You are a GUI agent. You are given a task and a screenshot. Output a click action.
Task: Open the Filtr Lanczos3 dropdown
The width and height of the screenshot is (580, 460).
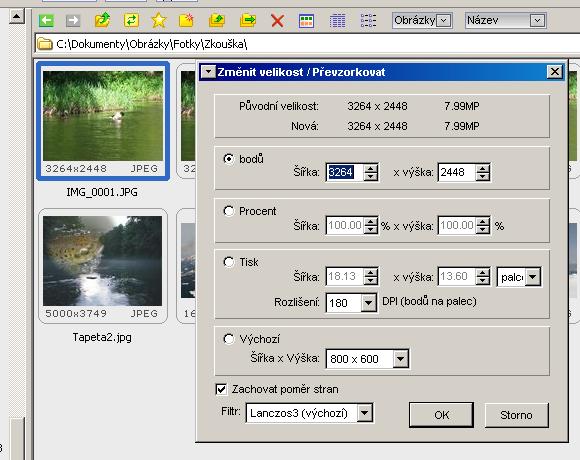365,413
